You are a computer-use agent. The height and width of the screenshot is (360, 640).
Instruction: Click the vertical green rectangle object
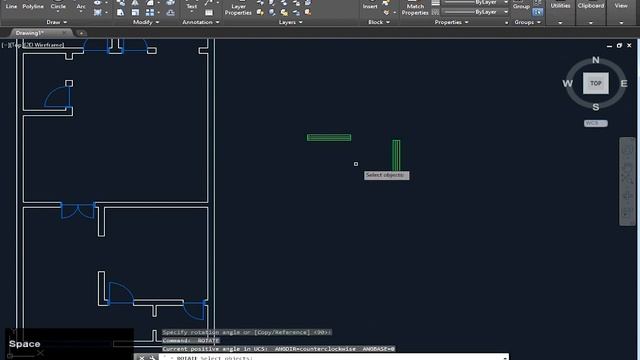396,155
